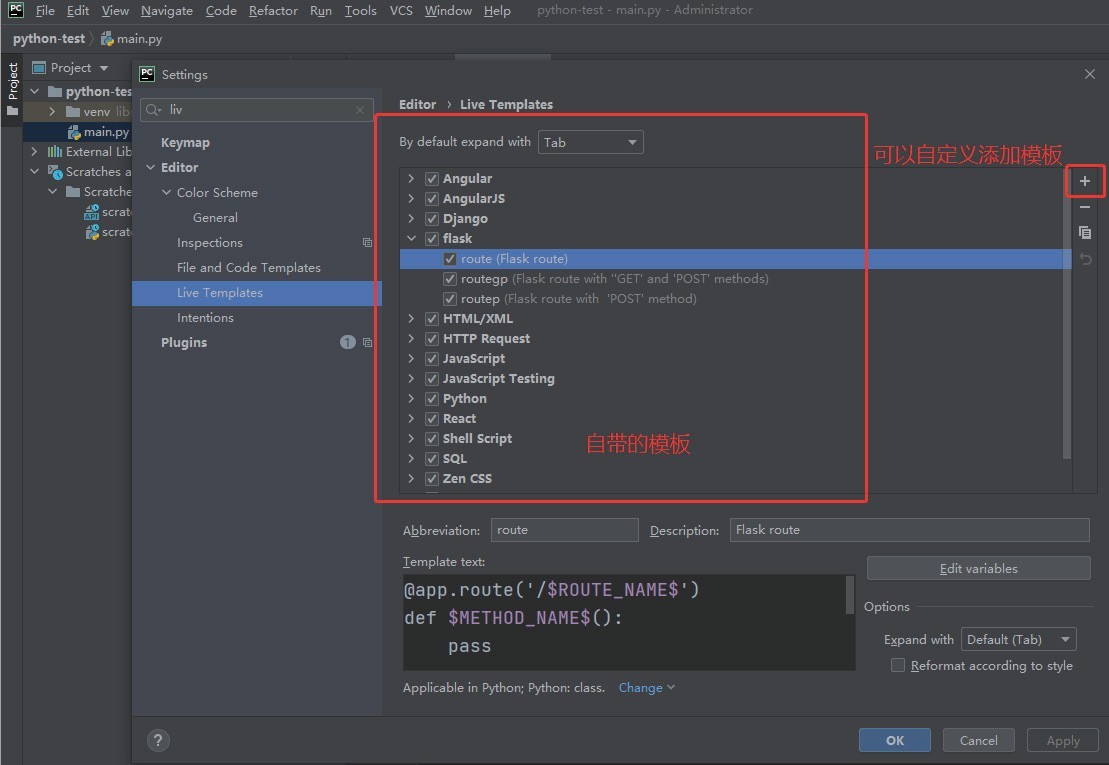Uncheck the Python template group

[x=431, y=399]
